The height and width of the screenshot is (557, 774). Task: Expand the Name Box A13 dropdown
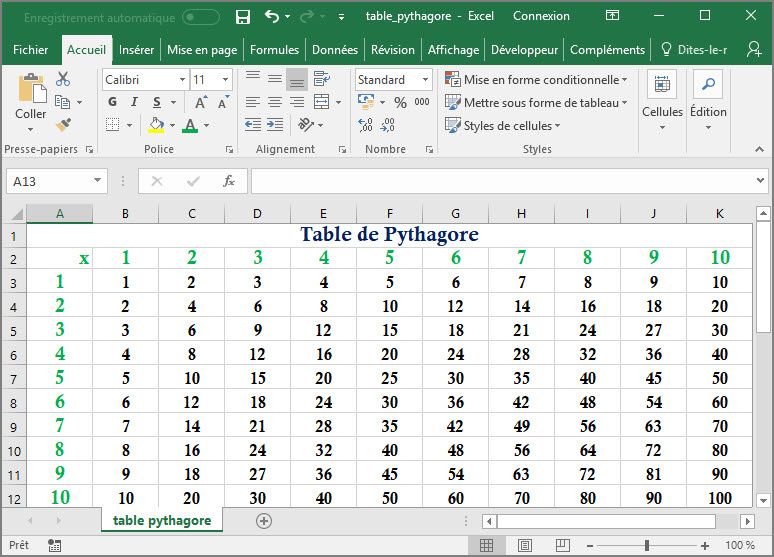(x=97, y=181)
